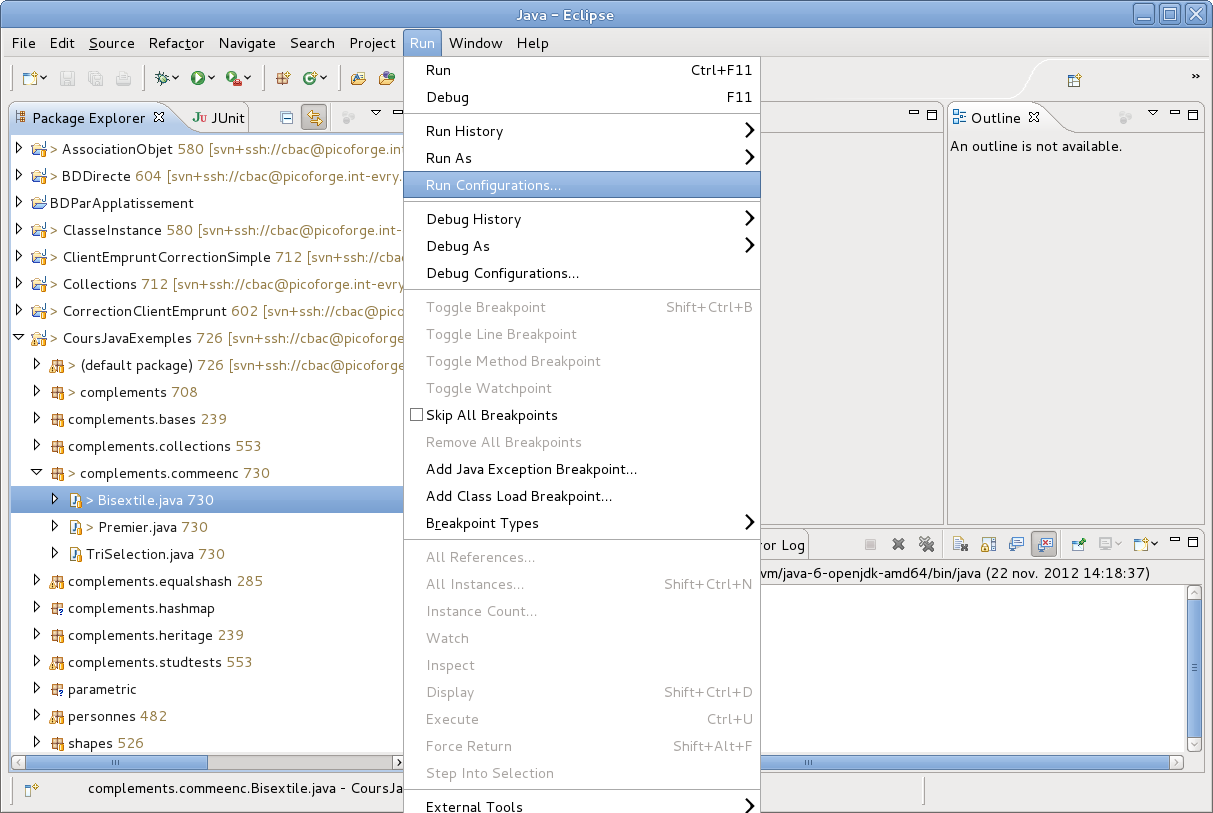
Task: Select Premier.java in Package Explorer
Action: (x=147, y=527)
